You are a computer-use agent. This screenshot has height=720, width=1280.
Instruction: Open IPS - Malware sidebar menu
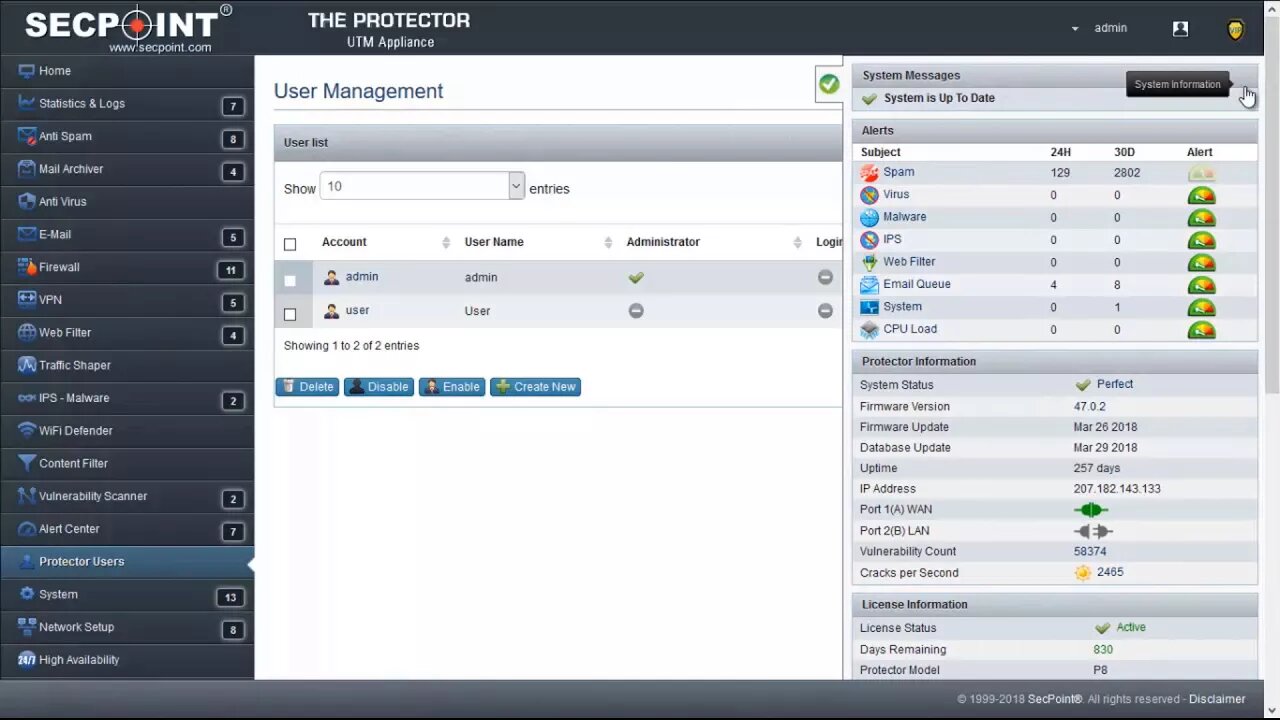point(127,398)
